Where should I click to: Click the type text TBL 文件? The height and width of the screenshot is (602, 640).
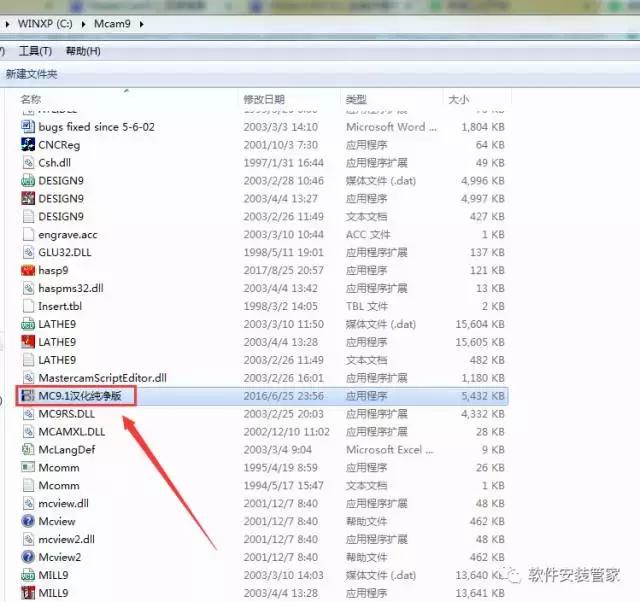(367, 306)
